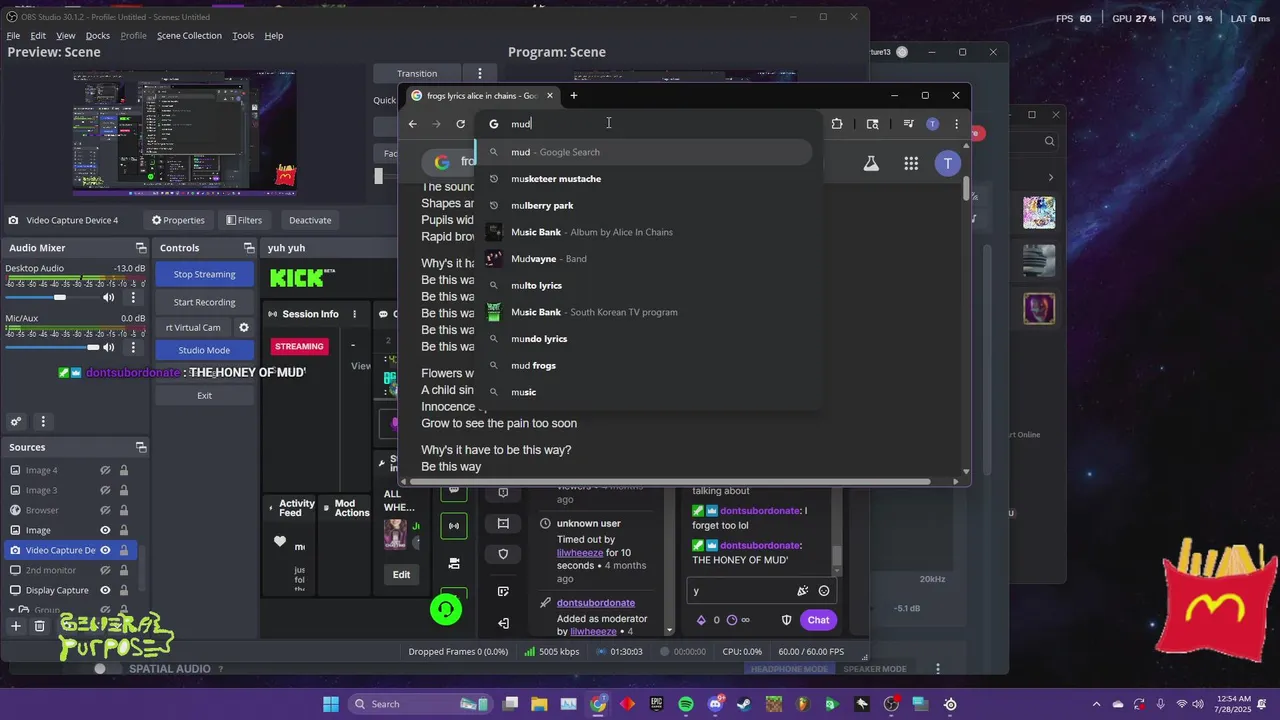Open Session Info options menu
The height and width of the screenshot is (720, 1280).
click(354, 314)
